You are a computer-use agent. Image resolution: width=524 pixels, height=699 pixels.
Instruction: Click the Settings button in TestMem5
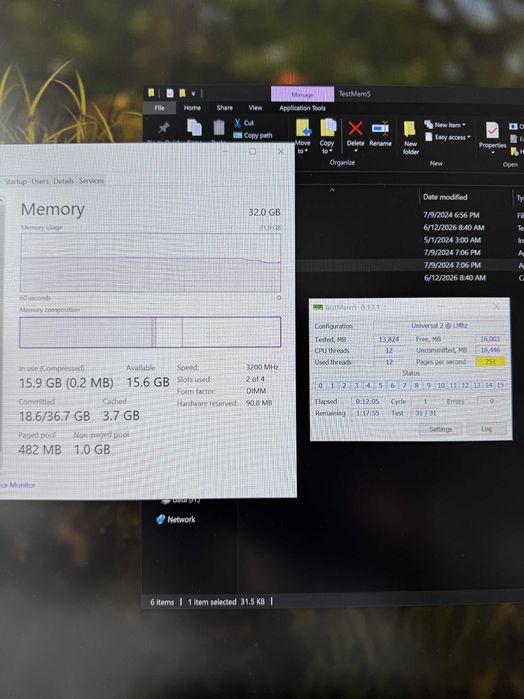(440, 429)
